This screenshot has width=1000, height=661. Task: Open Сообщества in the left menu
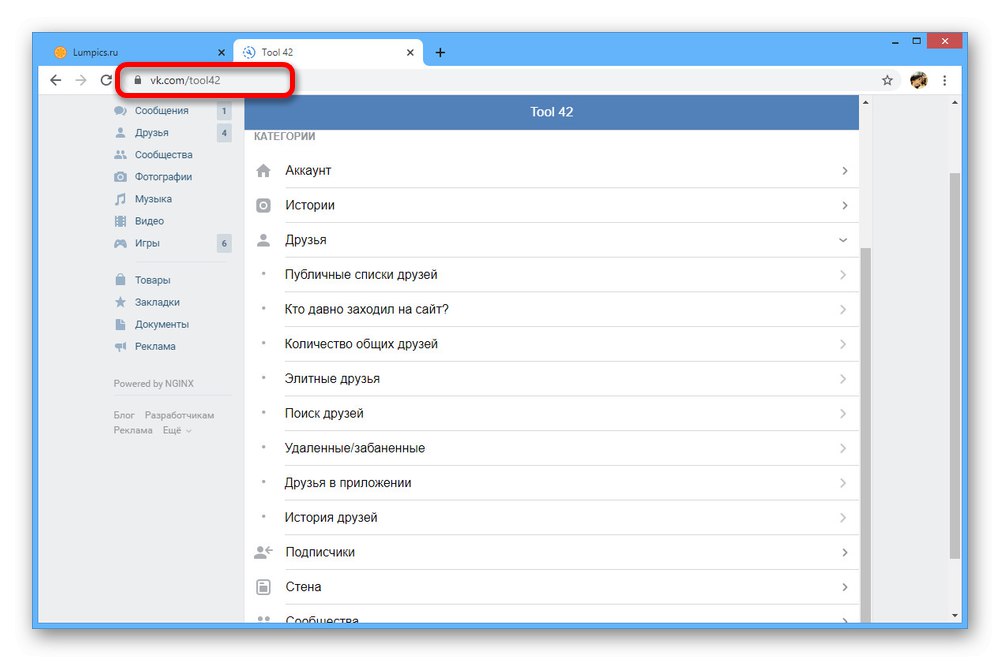163,154
